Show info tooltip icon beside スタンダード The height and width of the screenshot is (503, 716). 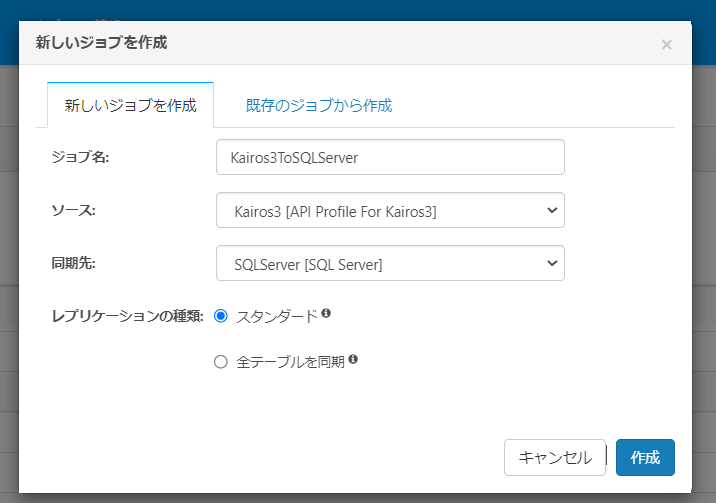tap(326, 314)
